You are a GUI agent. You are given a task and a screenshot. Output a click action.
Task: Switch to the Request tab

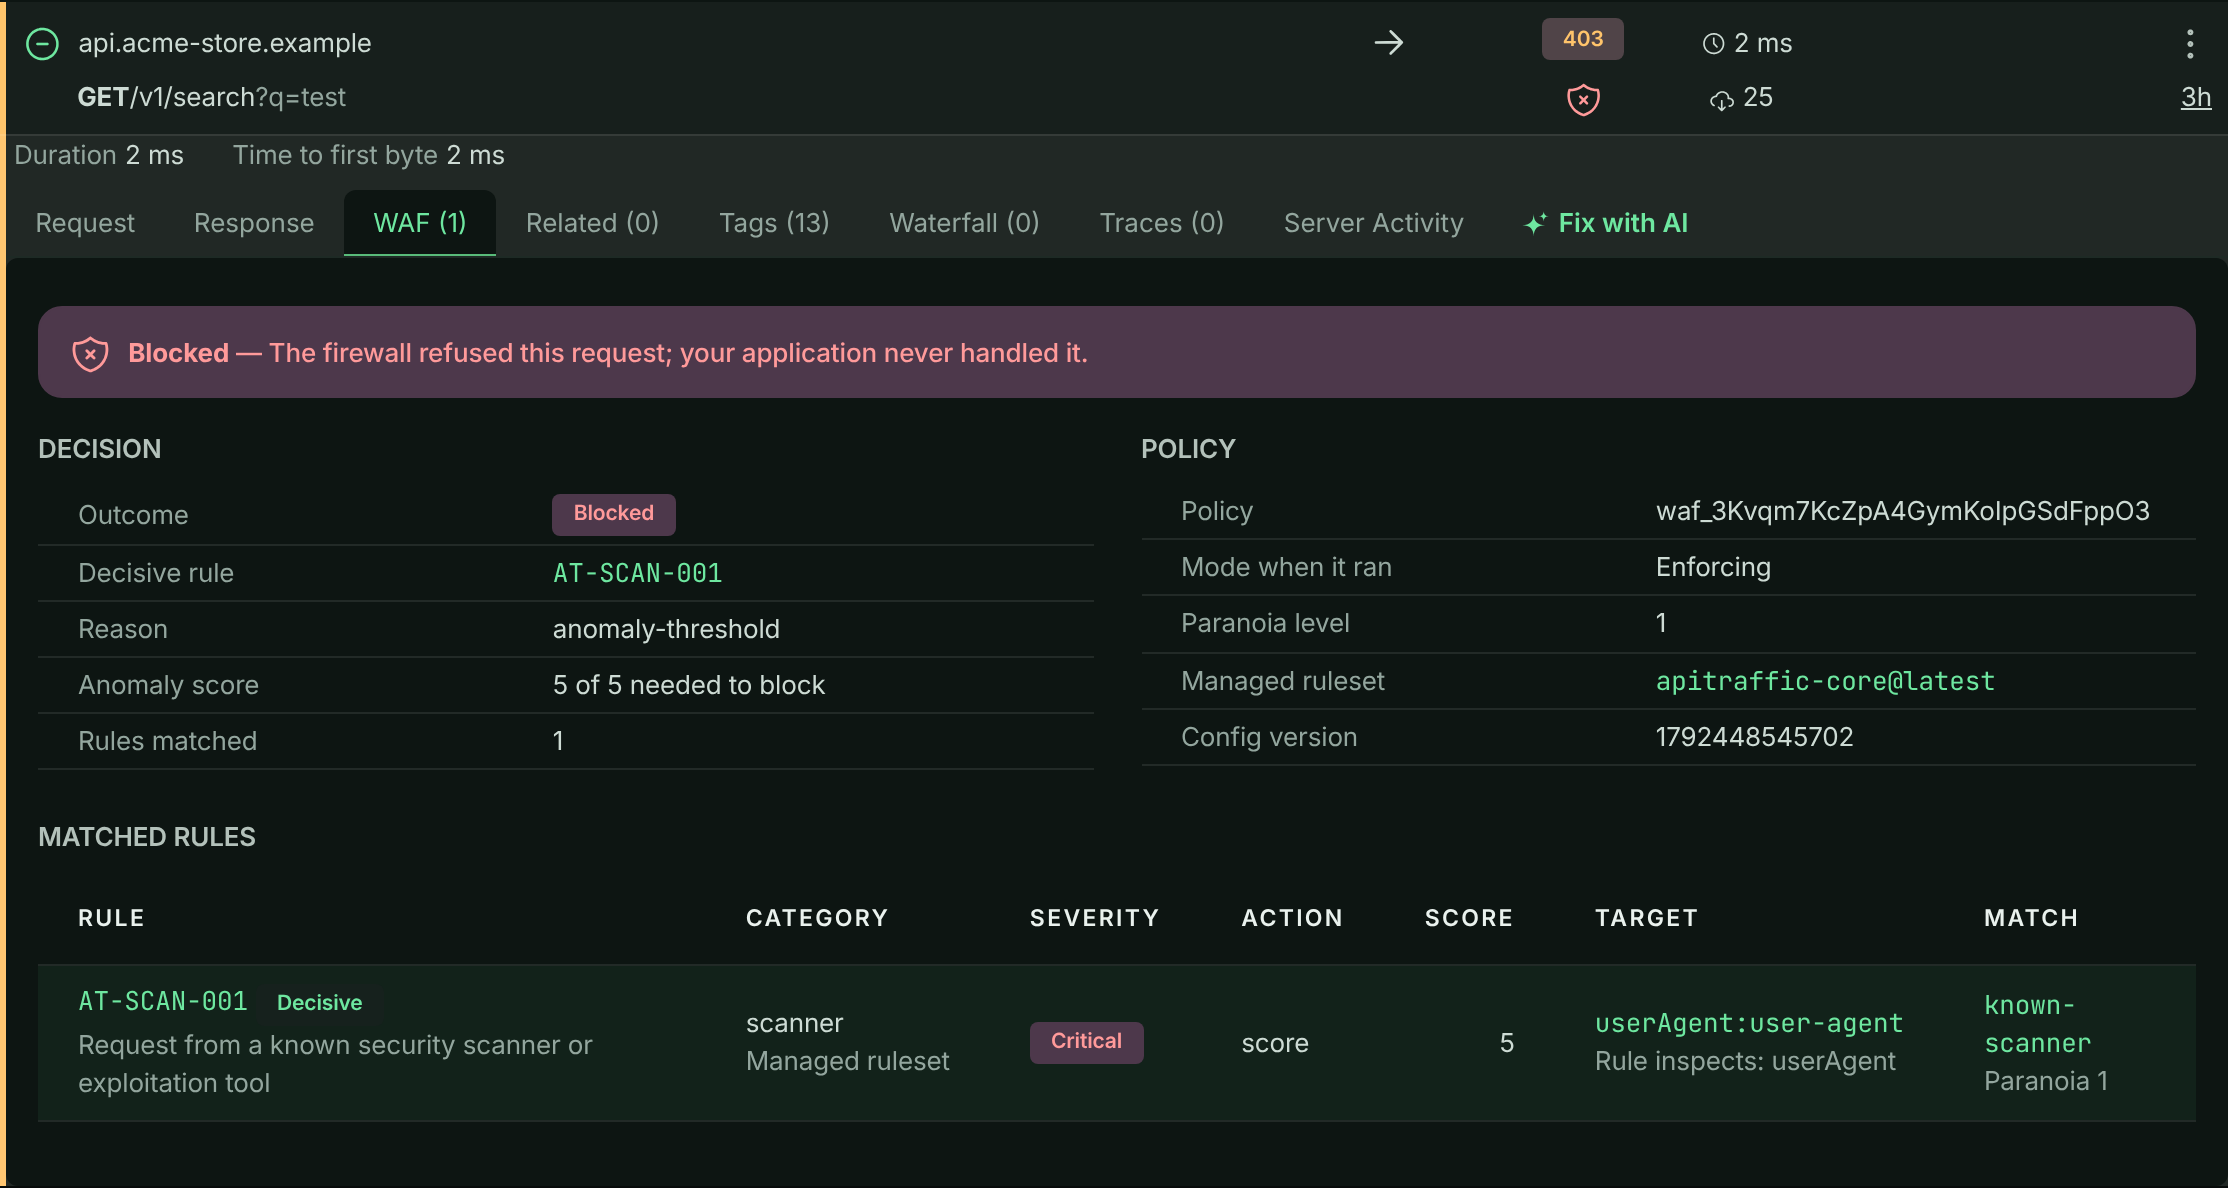85,223
